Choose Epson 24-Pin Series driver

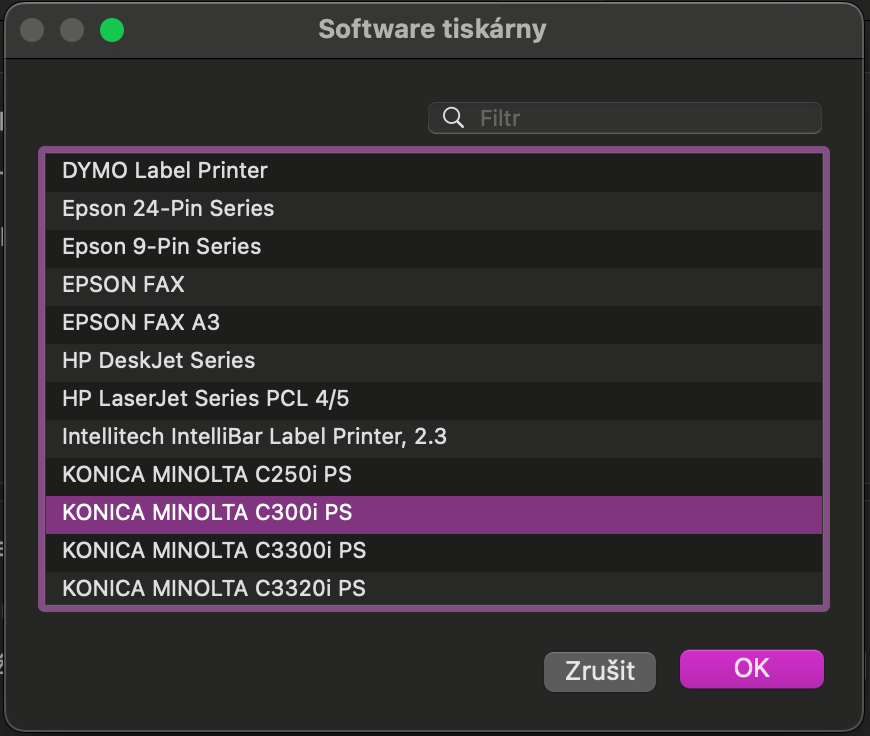point(434,209)
